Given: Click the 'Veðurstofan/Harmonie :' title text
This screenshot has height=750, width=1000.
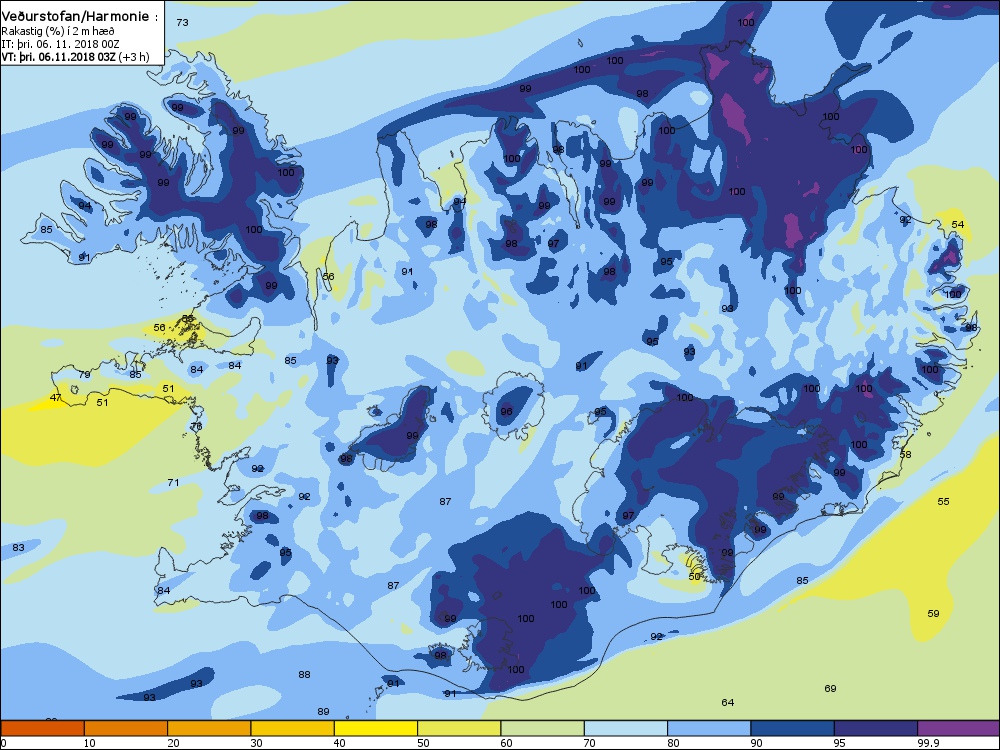Looking at the screenshot, I should 79,17.
